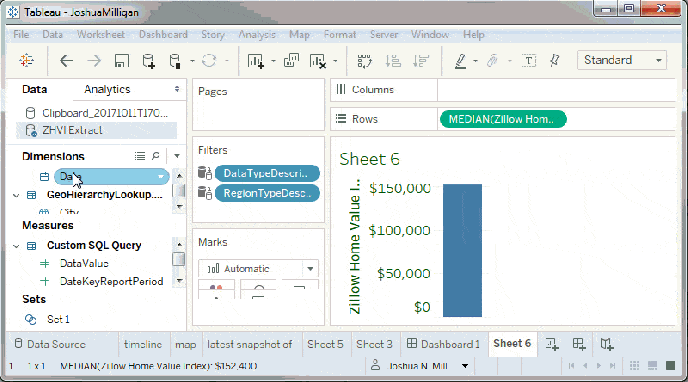Open the Format menu
Image resolution: width=688 pixels, height=382 pixels.
click(x=340, y=34)
